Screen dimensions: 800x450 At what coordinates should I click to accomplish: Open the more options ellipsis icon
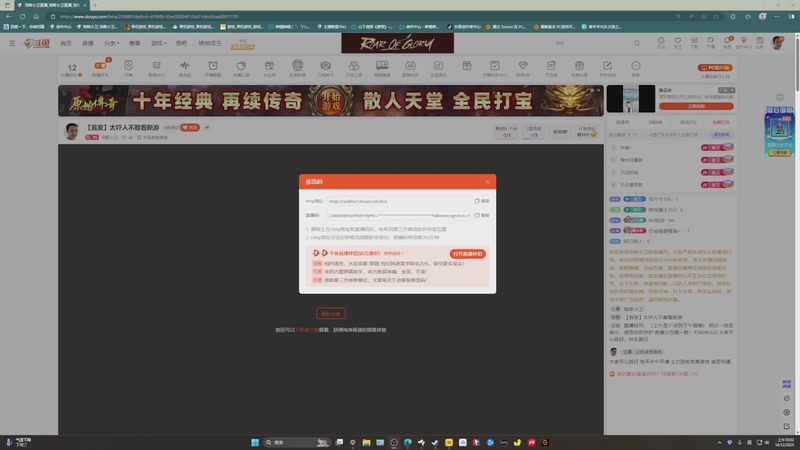(x=635, y=66)
